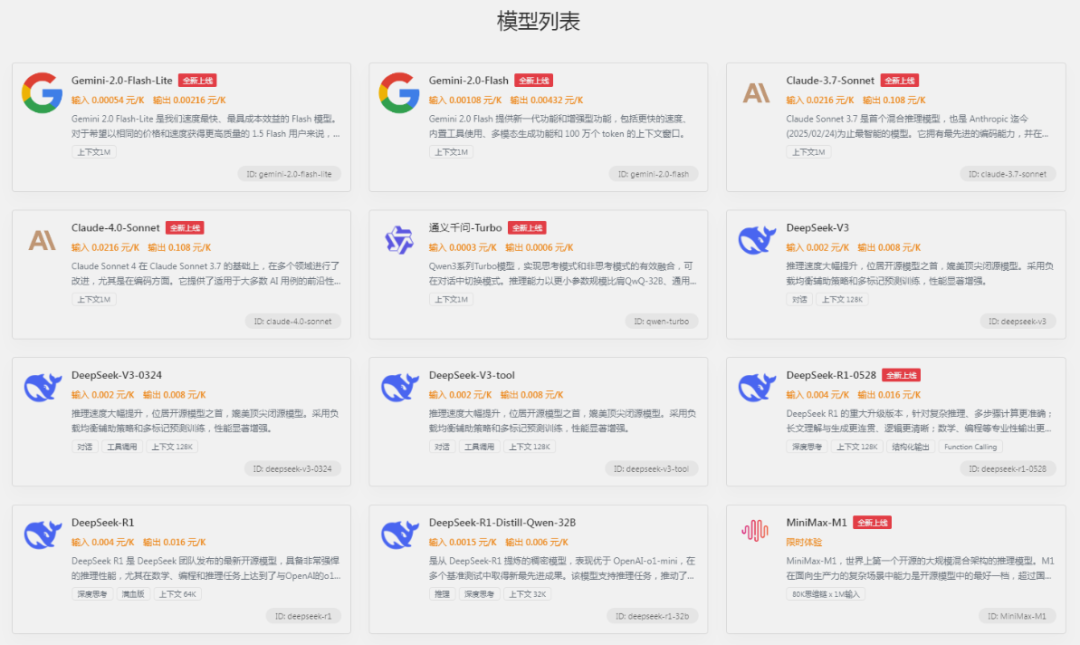Click the whale logo on DeepSeek-R1-0528 card
The width and height of the screenshot is (1080, 645).
click(x=756, y=387)
